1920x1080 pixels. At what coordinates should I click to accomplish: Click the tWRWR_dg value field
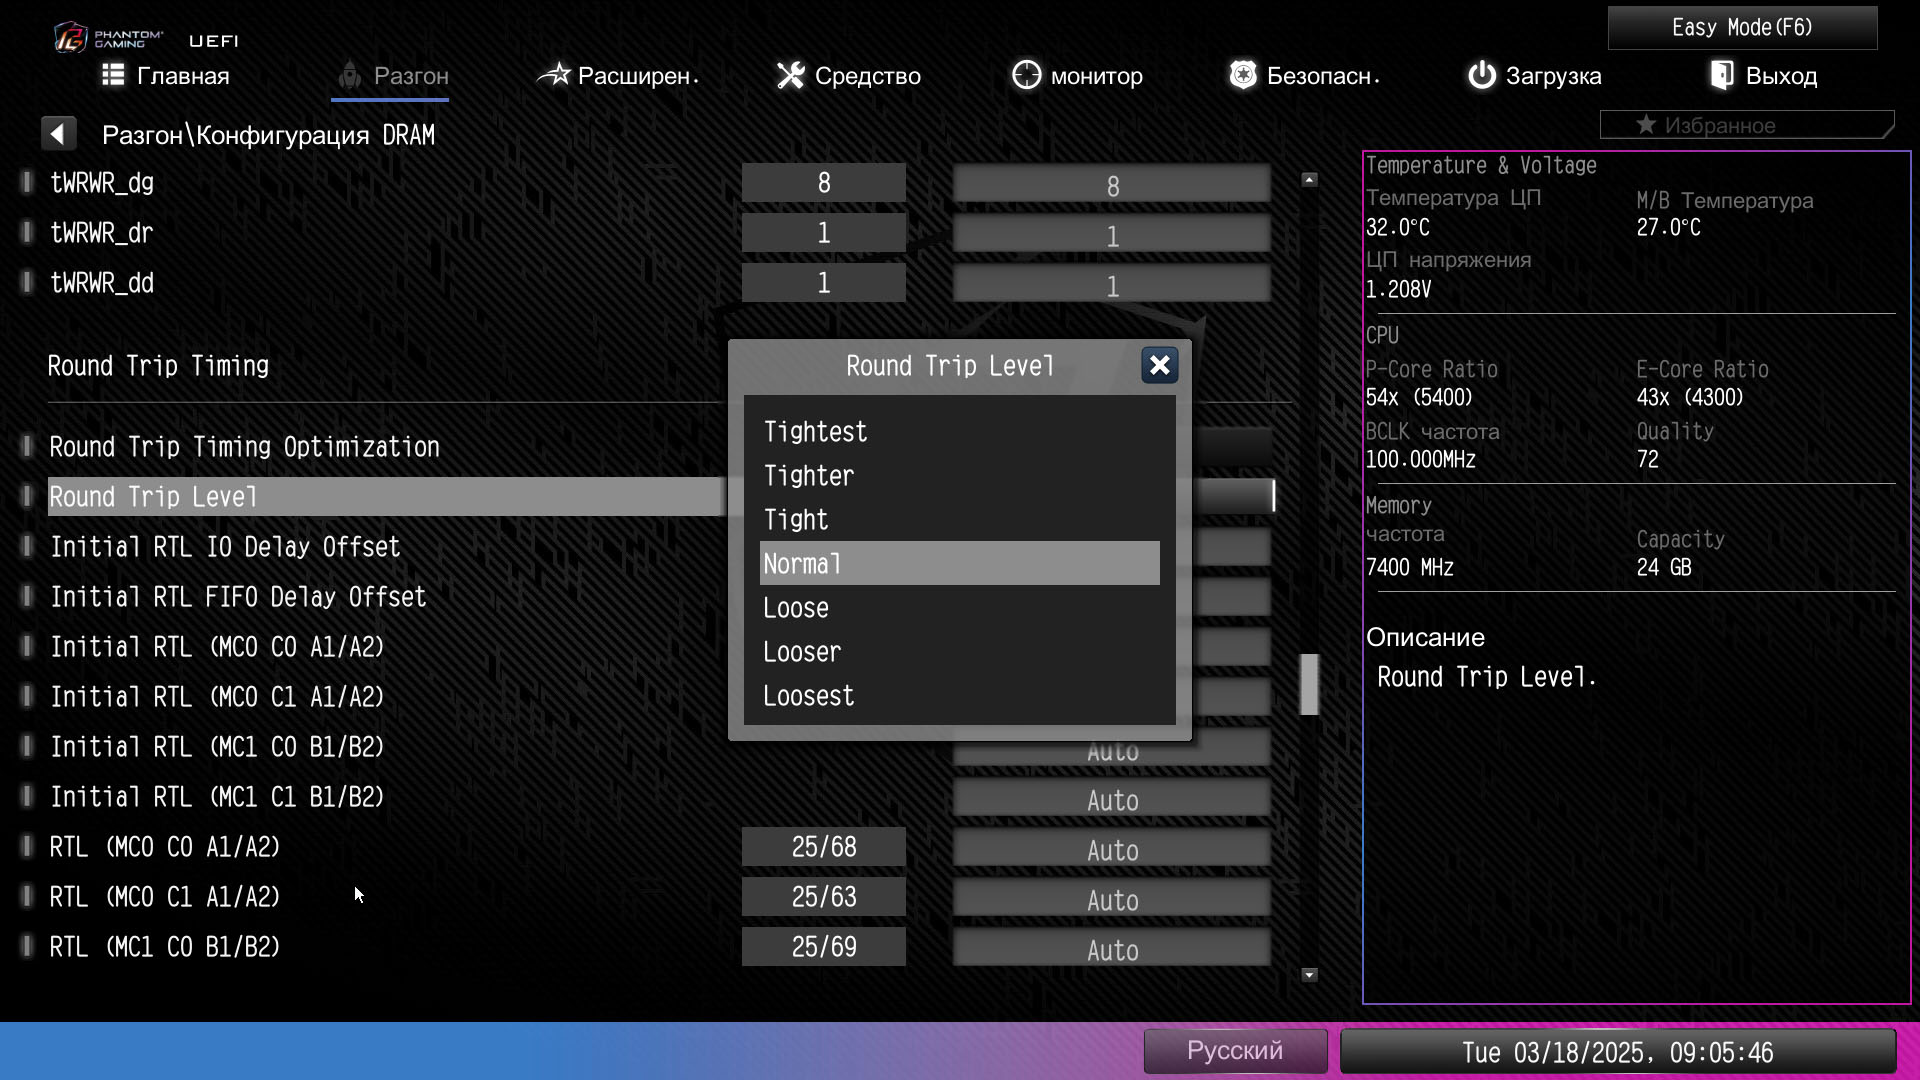tap(1111, 185)
